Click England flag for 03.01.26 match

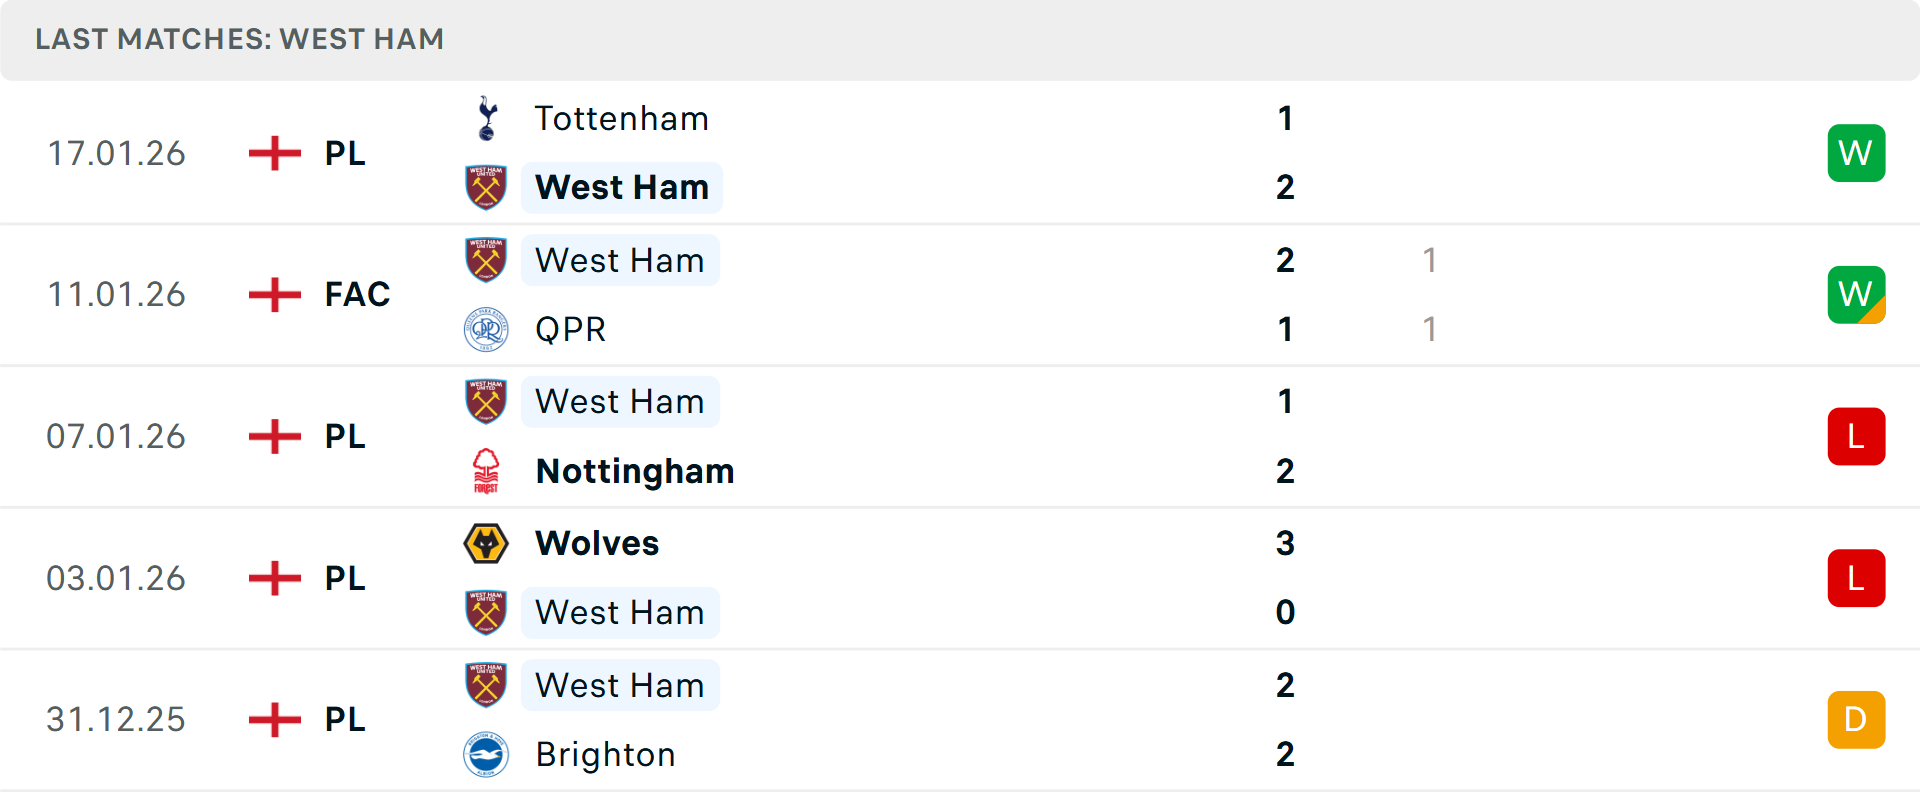pos(275,578)
